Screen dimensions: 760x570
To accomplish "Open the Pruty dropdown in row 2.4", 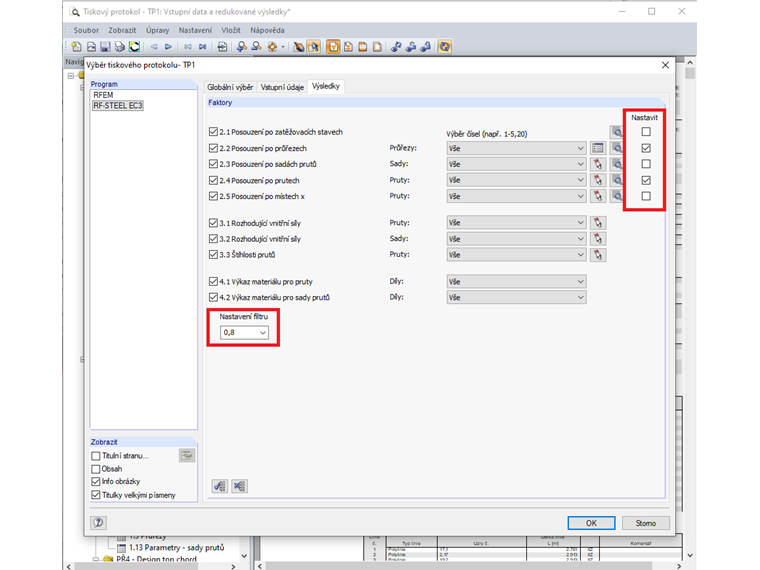I will [x=516, y=180].
